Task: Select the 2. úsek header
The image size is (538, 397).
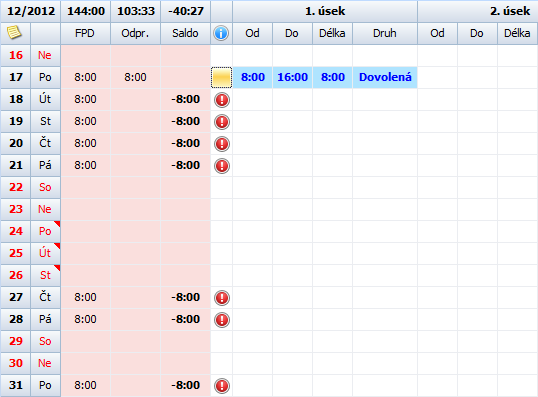Action: 478,11
